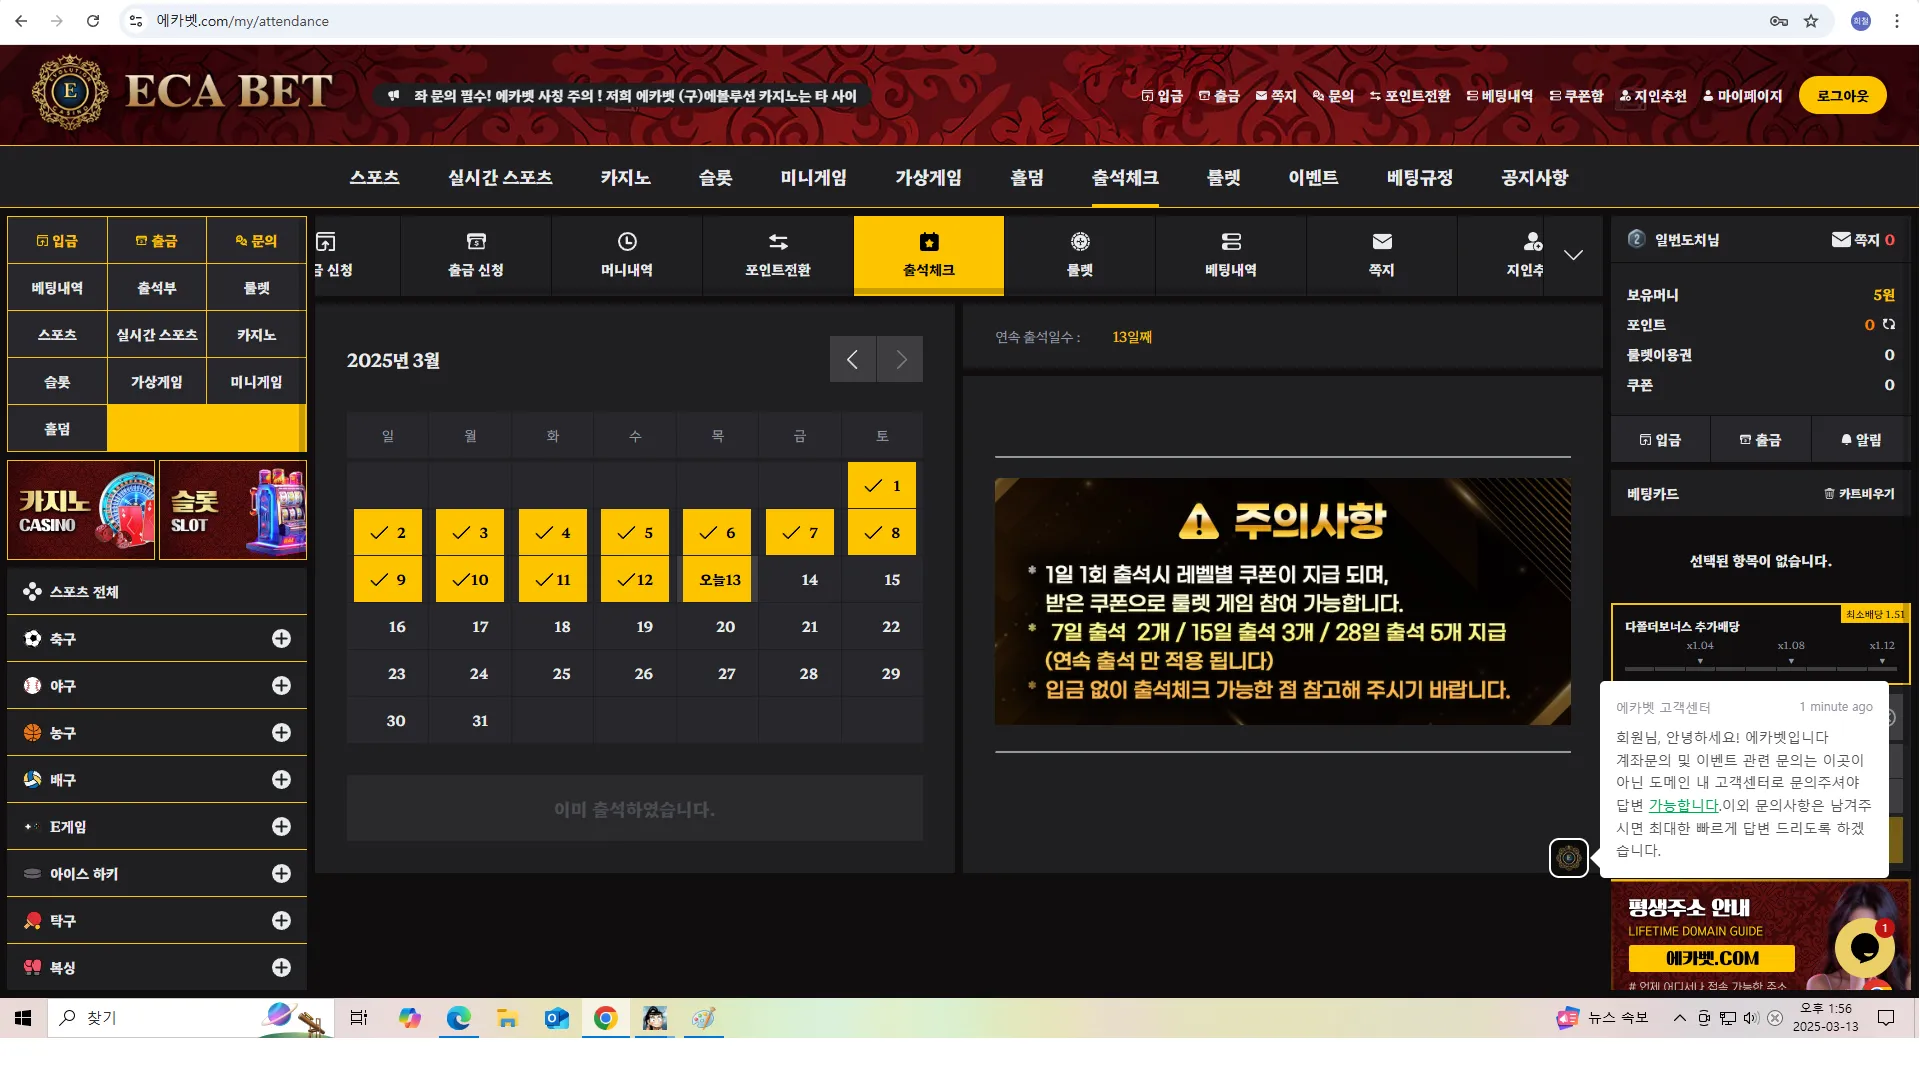Open the 이벤트 main menu item

point(1313,177)
